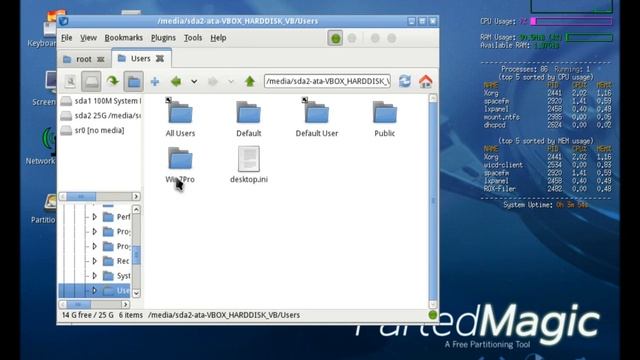The image size is (640, 360).
Task: Toggle the grey panel 2 button next to green one
Action: point(351,38)
